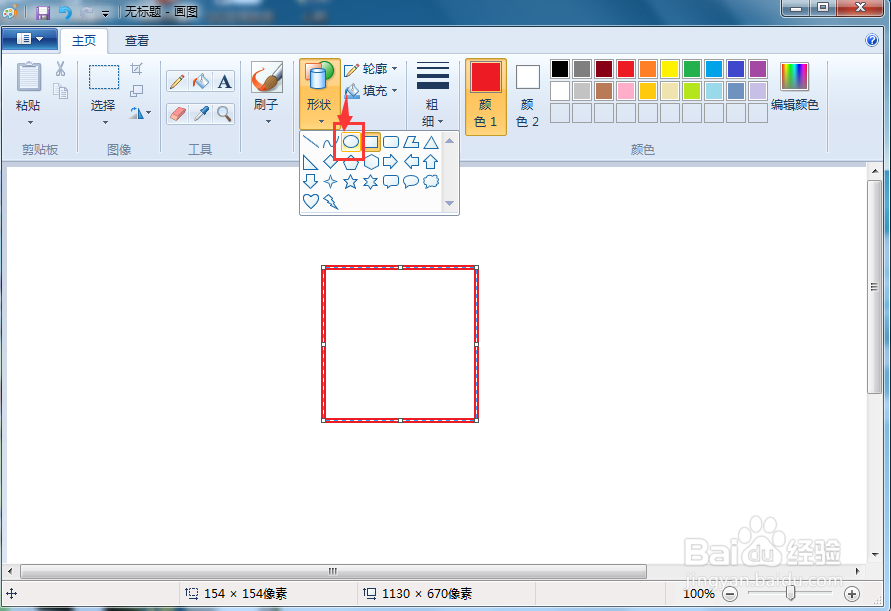Open the Paint file menu button

[x=30, y=39]
